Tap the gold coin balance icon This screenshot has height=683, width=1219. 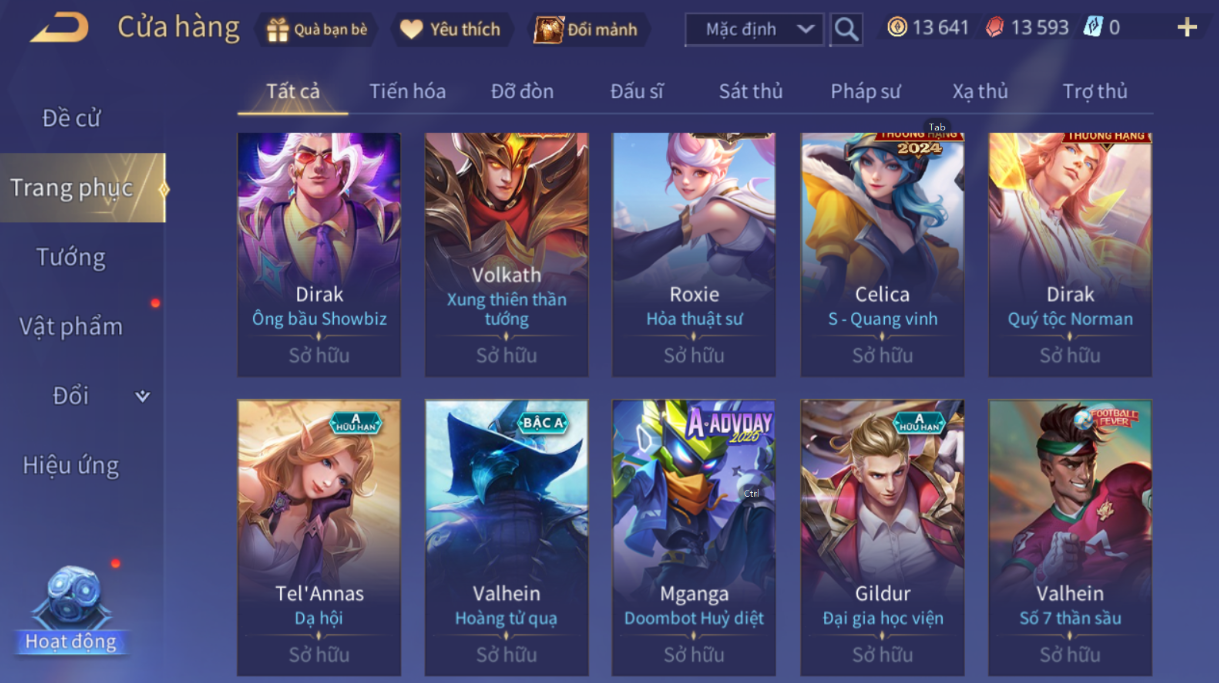point(897,28)
